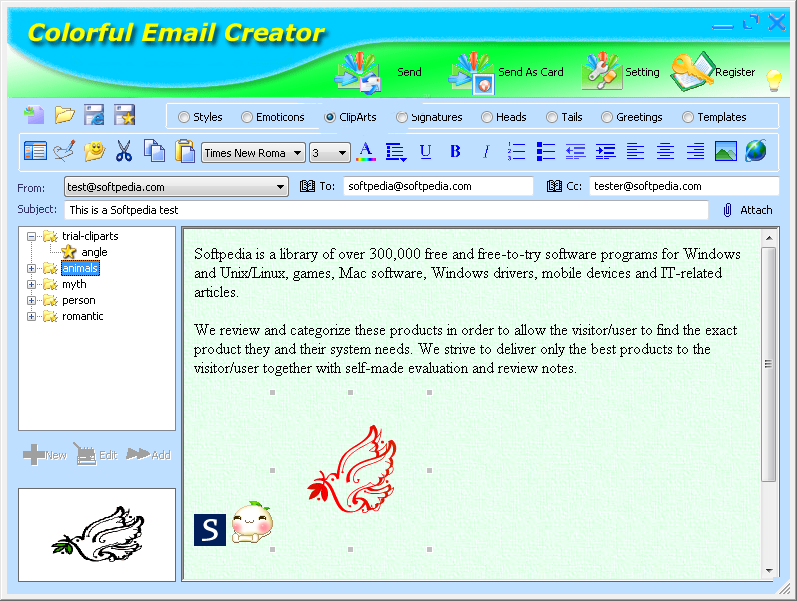Toggle bold formatting
797x601 pixels.
pos(455,152)
